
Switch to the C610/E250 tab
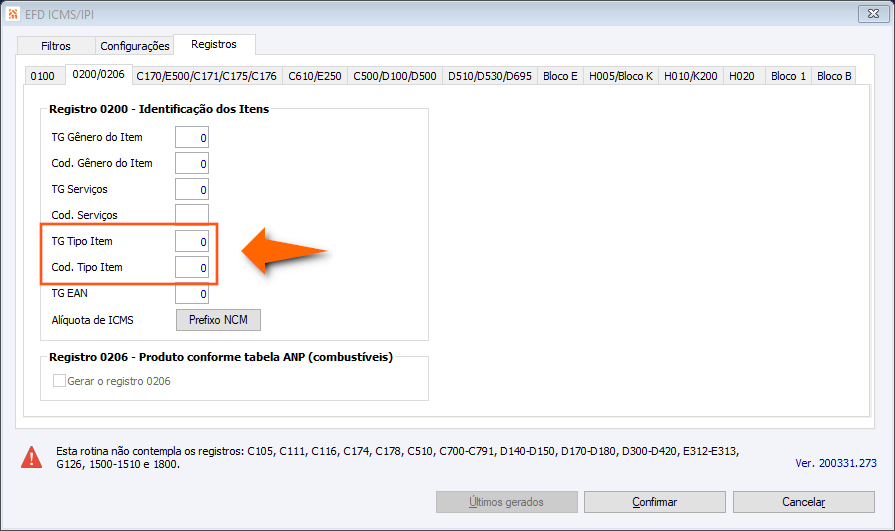click(315, 76)
